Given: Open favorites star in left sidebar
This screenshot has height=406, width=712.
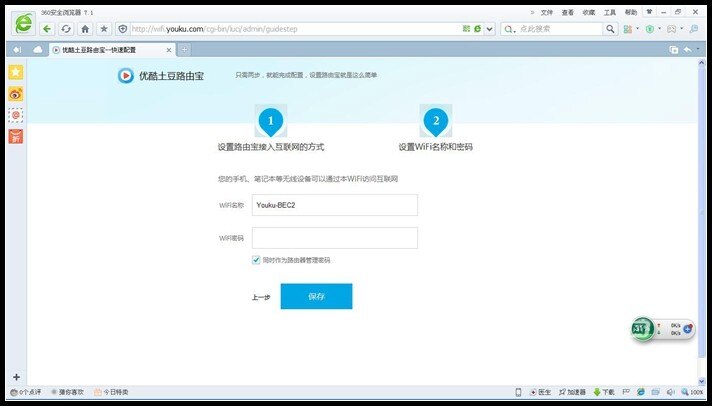Looking at the screenshot, I should (x=16, y=73).
